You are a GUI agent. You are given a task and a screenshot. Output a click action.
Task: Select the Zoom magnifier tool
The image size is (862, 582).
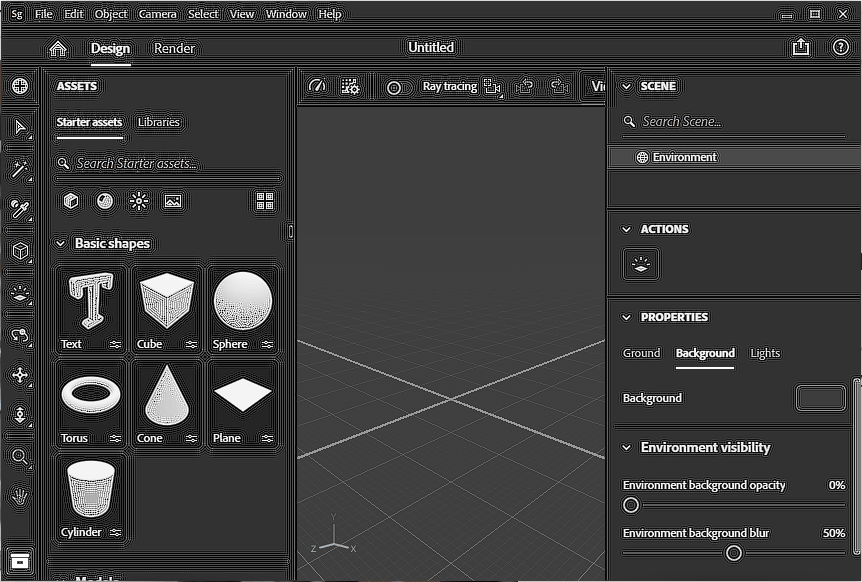point(20,456)
